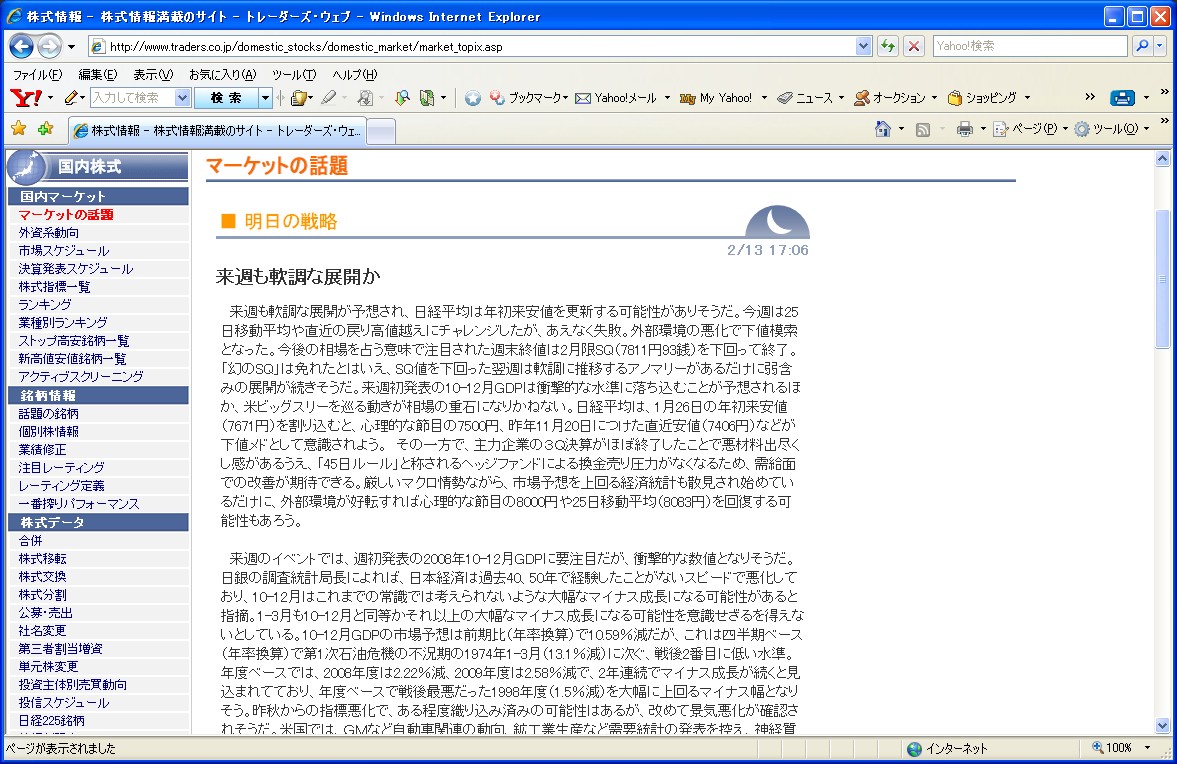Open 投資主体別売買動向 sidebar link
This screenshot has width=1177, height=764.
[73, 684]
